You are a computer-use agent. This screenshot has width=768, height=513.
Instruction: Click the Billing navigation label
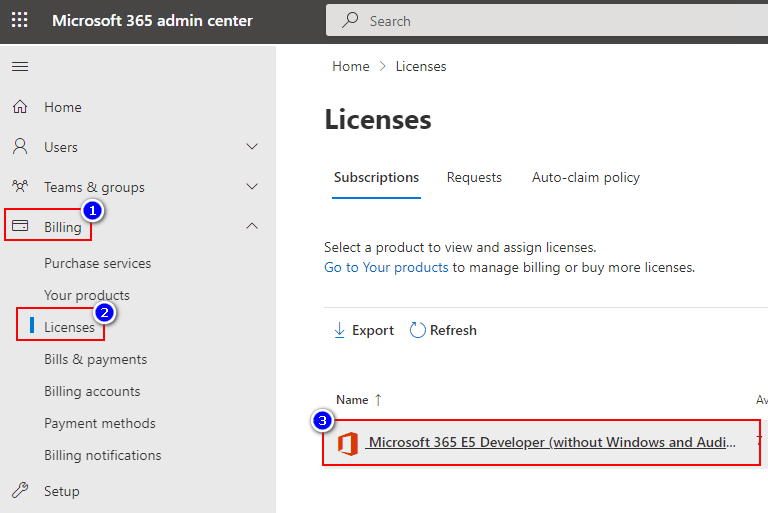click(63, 227)
